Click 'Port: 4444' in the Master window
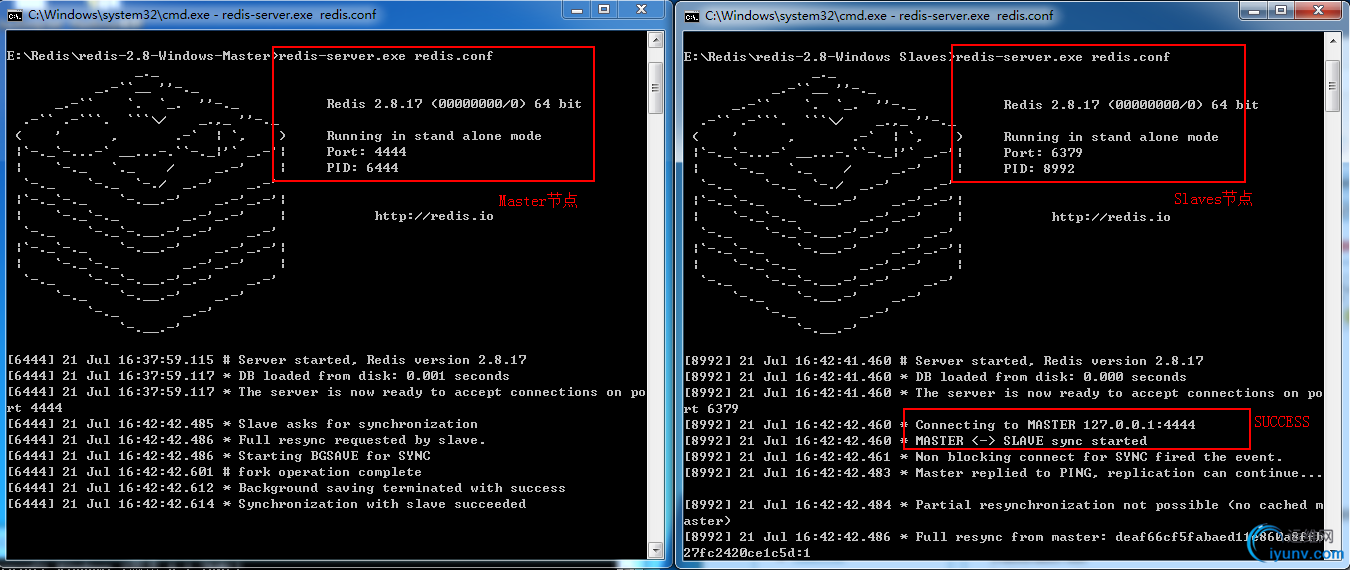Viewport: 1350px width, 570px height. [x=366, y=152]
